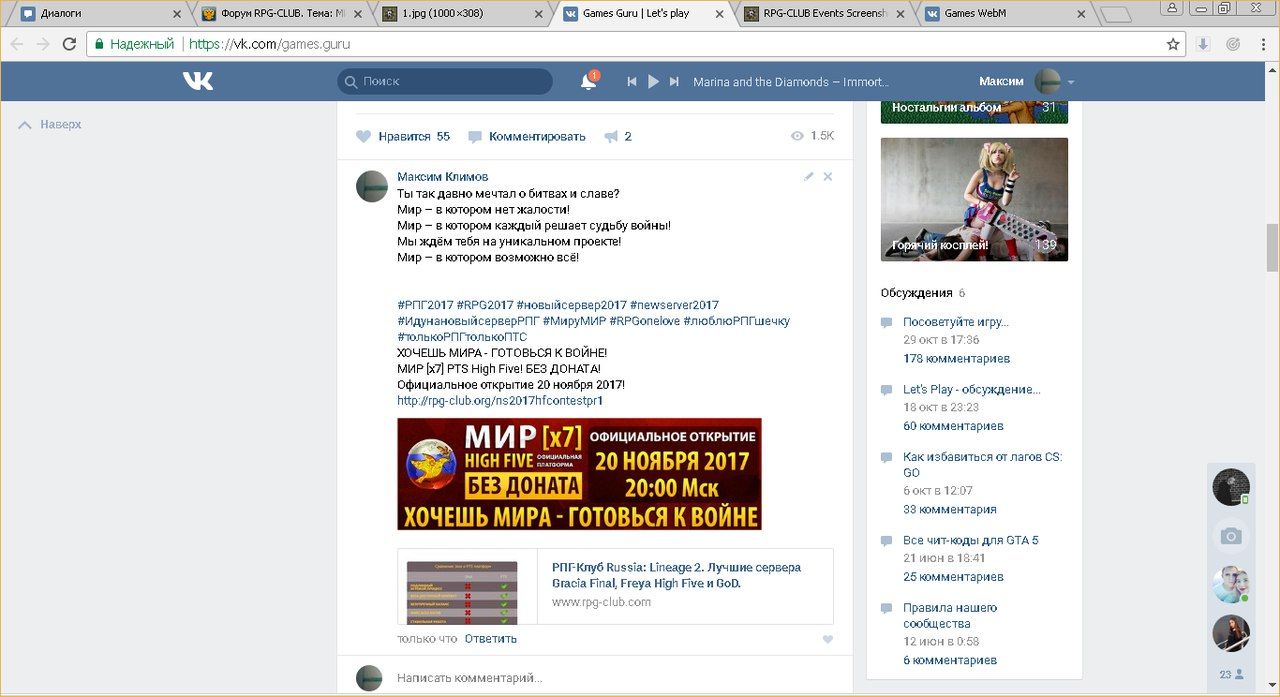The width and height of the screenshot is (1280, 697).
Task: Click the Наверх back-to-top link
Action: pos(51,125)
